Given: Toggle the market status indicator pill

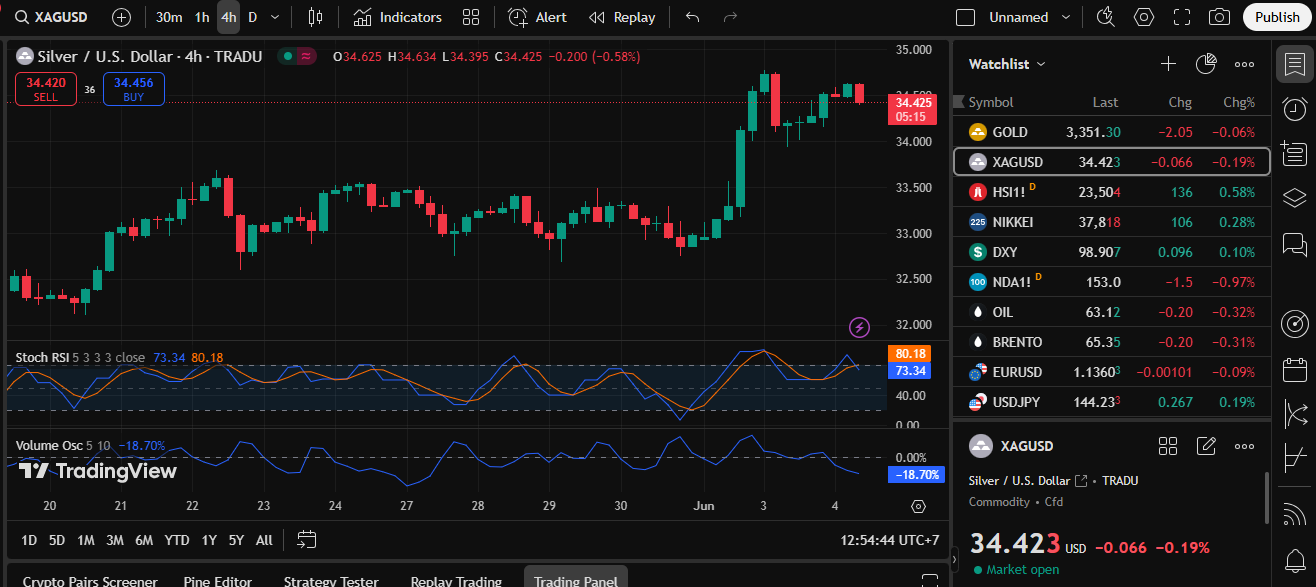Looking at the screenshot, I should (x=296, y=57).
